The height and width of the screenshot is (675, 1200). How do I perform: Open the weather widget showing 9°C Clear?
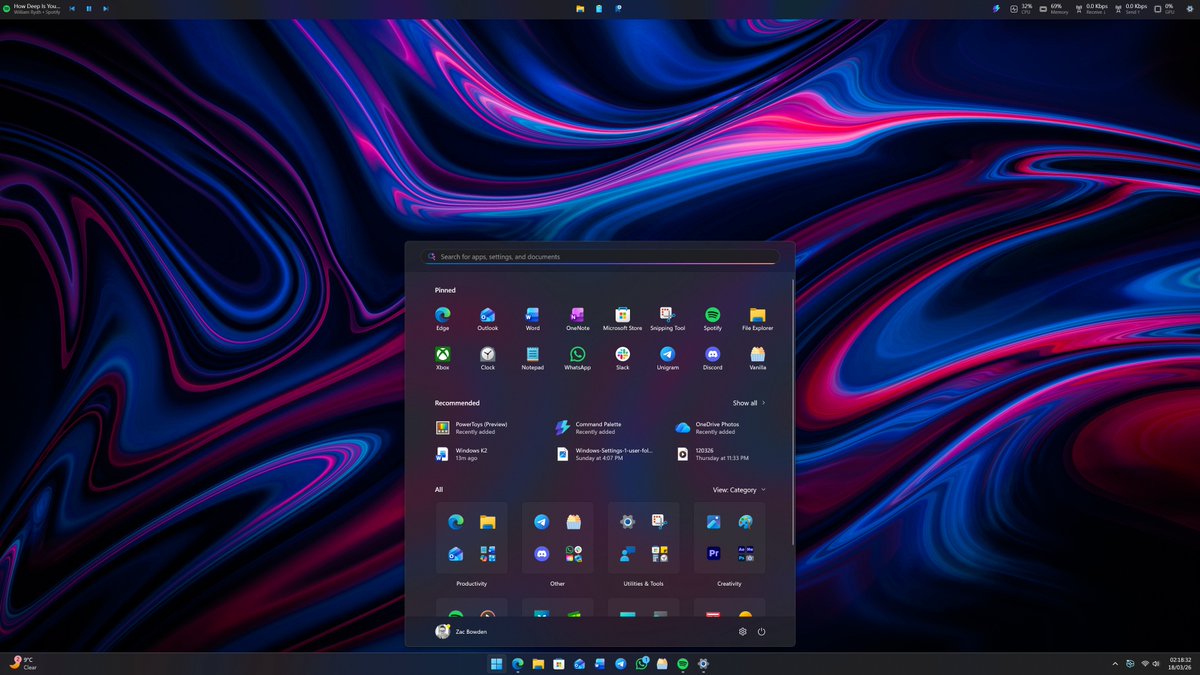pyautogui.click(x=24, y=663)
